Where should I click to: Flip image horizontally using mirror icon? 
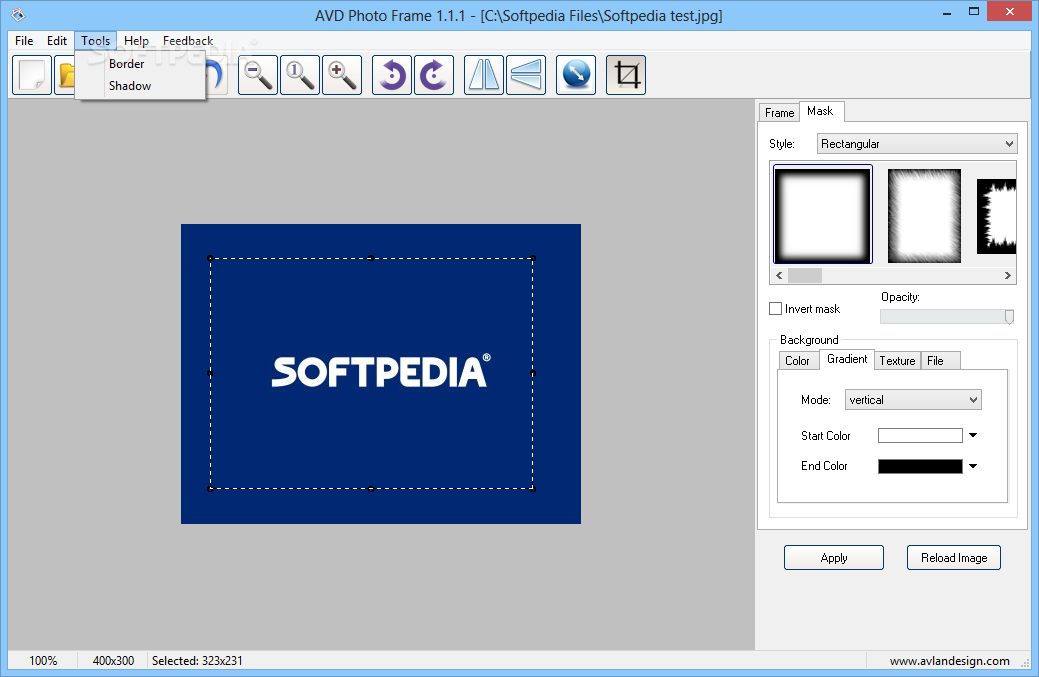tap(484, 75)
